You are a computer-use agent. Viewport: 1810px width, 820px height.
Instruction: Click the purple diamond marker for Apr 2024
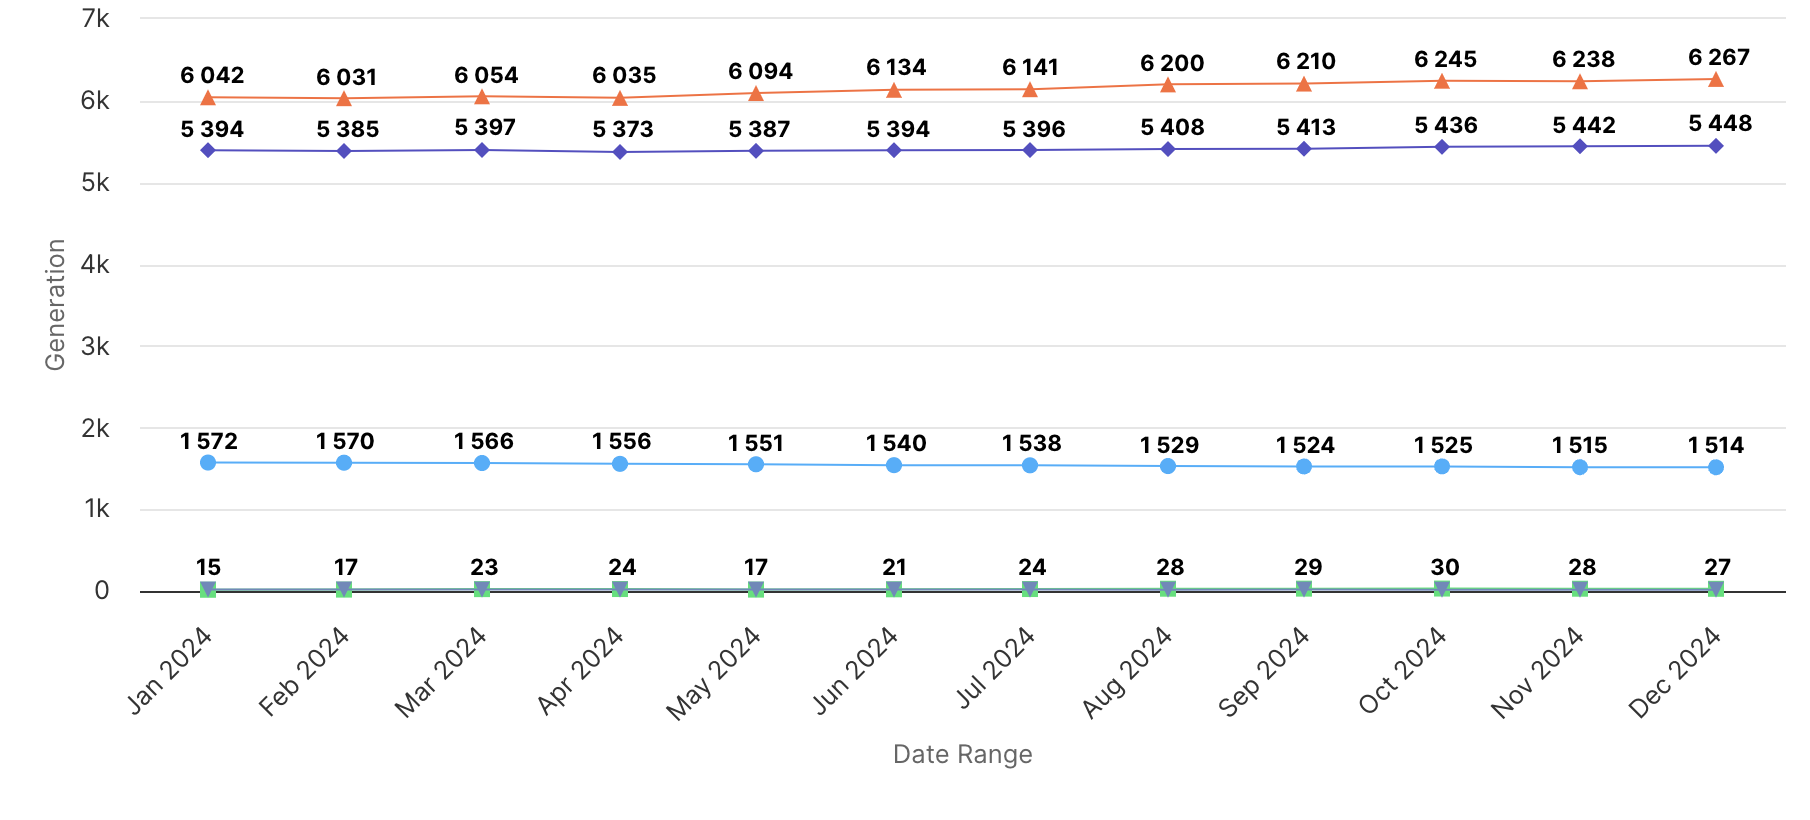click(x=620, y=152)
